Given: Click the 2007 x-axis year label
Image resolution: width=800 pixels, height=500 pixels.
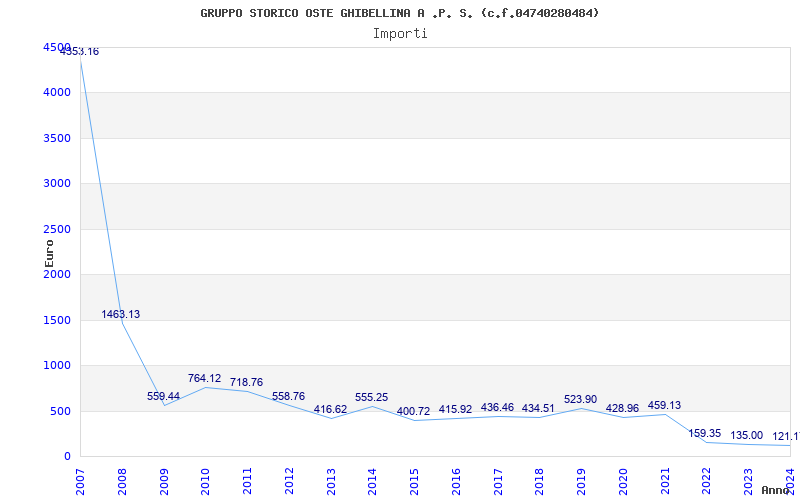Looking at the screenshot, I should pos(81,481).
